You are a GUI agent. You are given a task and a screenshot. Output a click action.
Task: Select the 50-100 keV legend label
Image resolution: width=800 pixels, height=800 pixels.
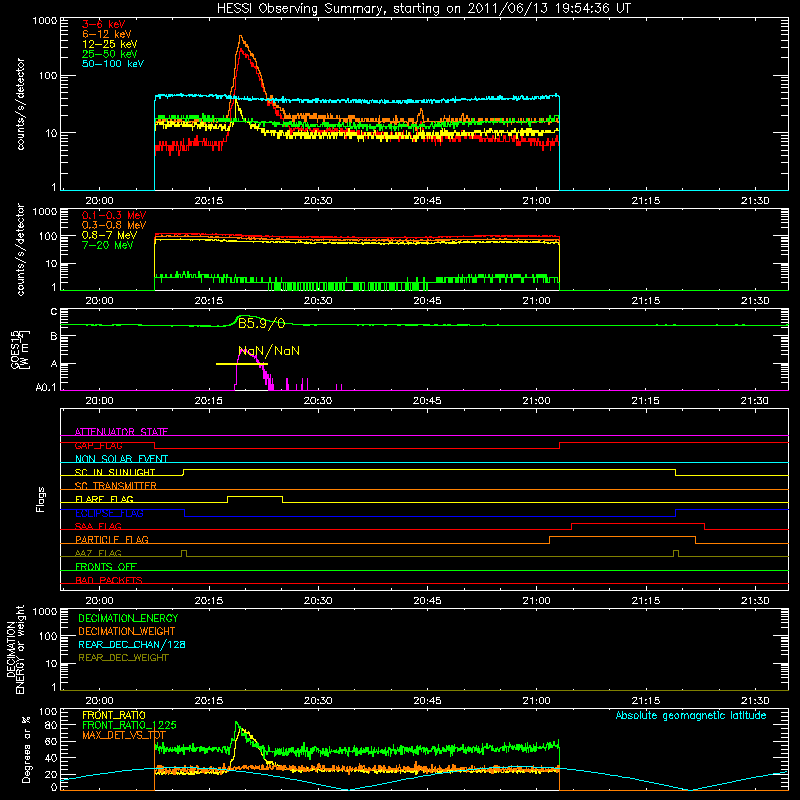coord(113,64)
